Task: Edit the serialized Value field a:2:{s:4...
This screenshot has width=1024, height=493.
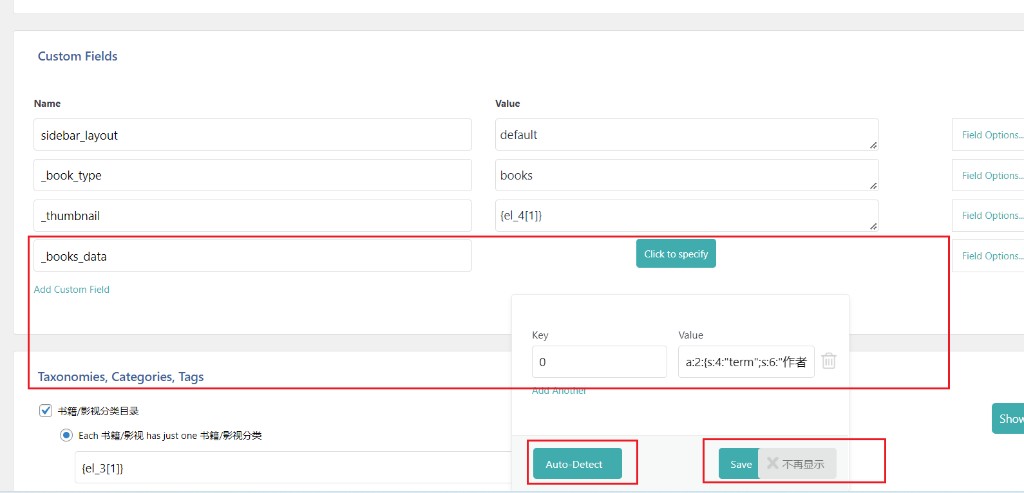Action: pos(746,362)
